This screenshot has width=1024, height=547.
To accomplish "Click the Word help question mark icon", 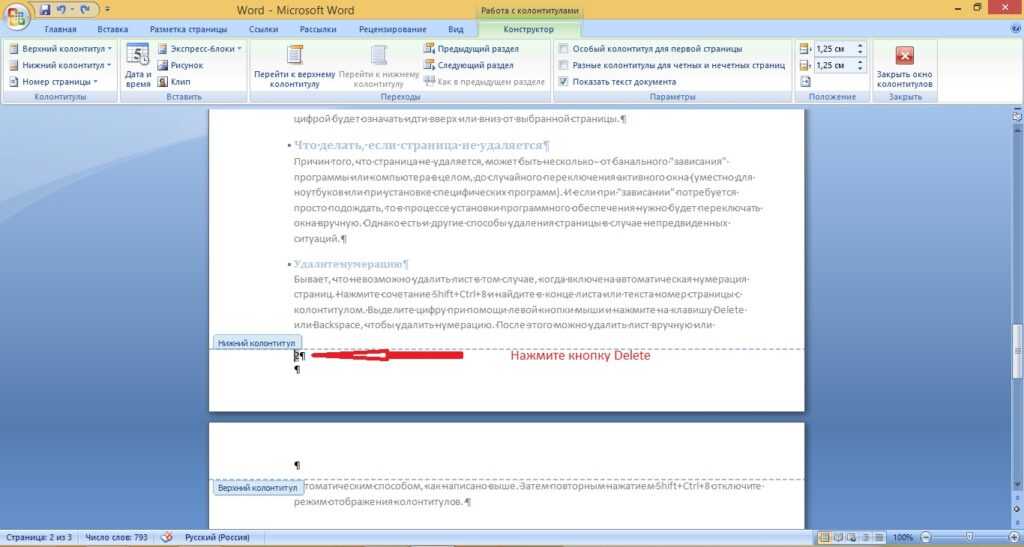I will [x=1012, y=30].
